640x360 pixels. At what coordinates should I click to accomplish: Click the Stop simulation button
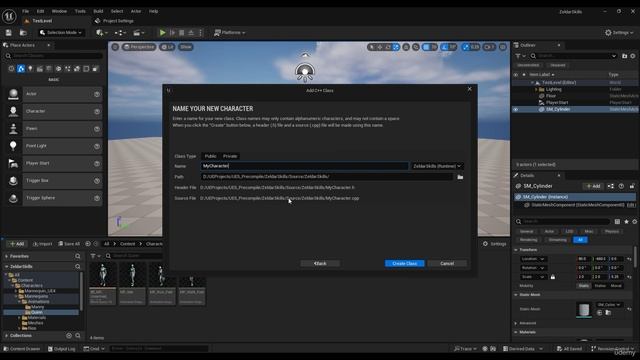tap(182, 33)
